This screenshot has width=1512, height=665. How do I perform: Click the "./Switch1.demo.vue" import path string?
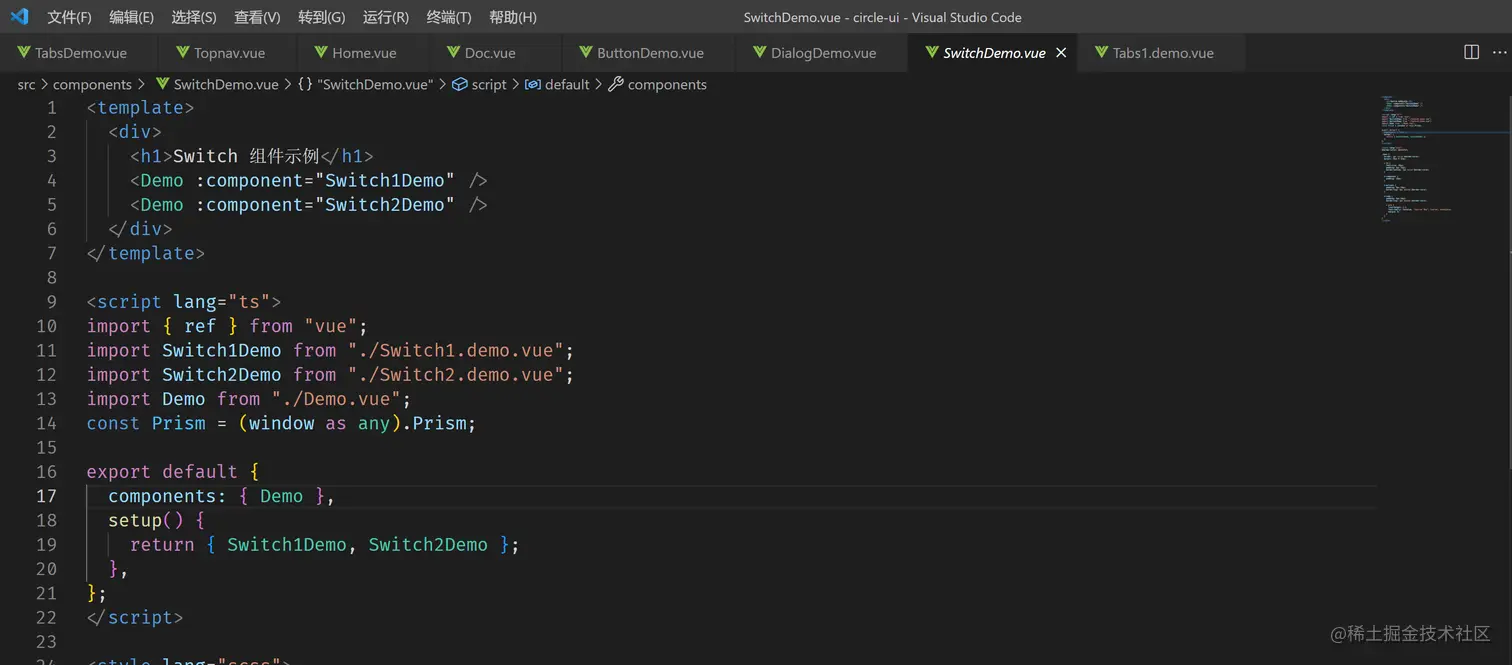pyautogui.click(x=460, y=351)
